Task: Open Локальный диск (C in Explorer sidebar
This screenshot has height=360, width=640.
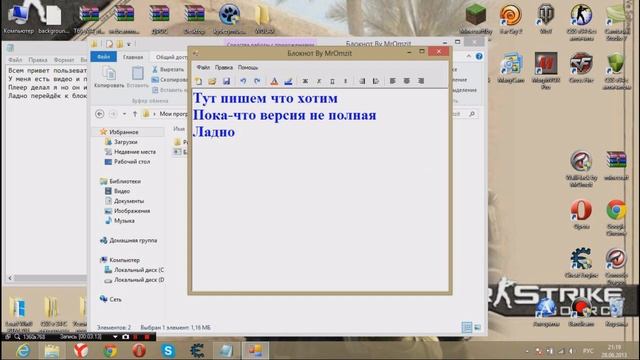Action: click(139, 270)
